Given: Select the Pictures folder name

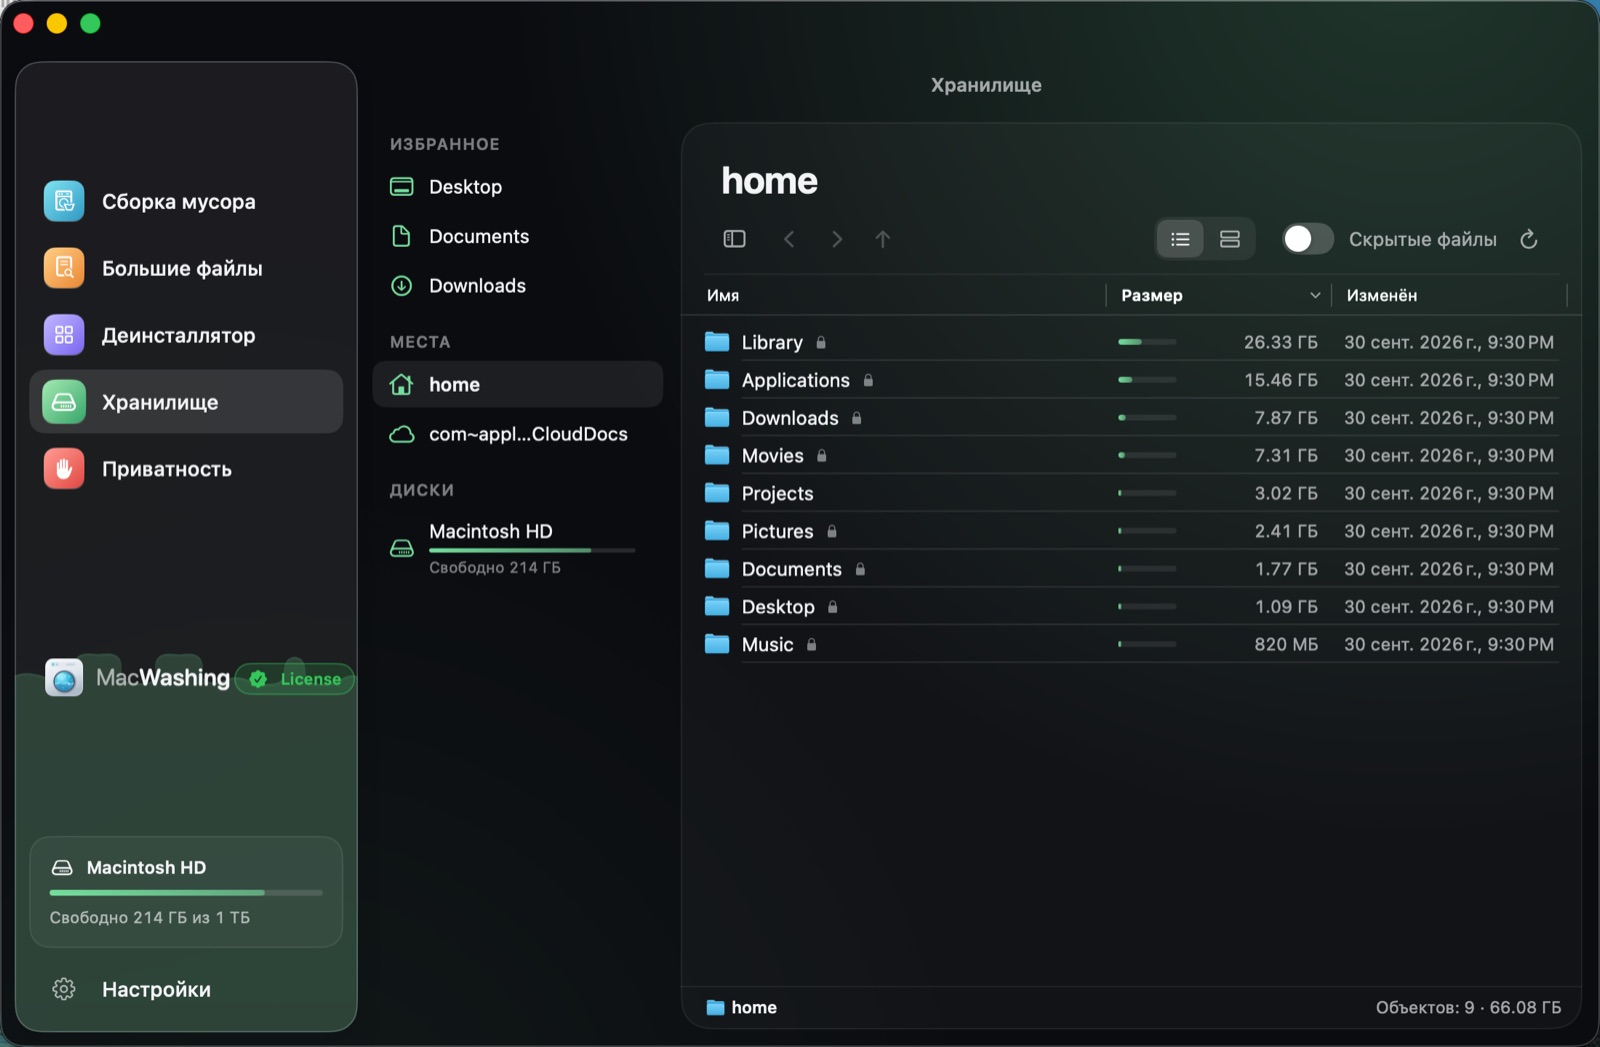Looking at the screenshot, I should coord(777,531).
